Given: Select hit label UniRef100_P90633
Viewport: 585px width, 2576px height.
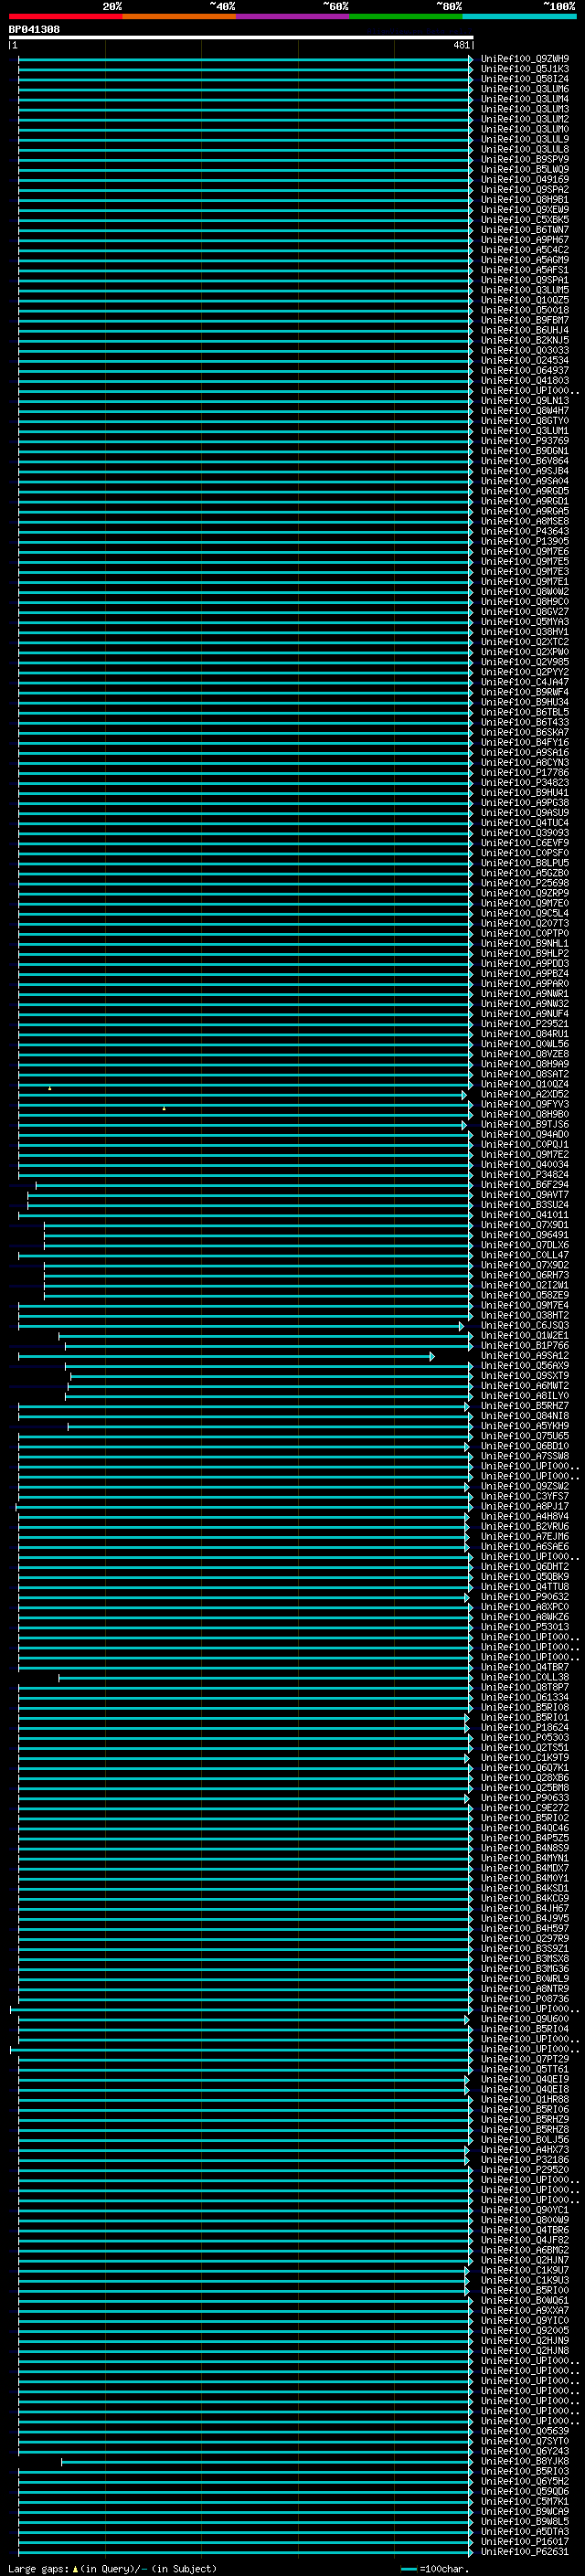Looking at the screenshot, I should tap(525, 1798).
